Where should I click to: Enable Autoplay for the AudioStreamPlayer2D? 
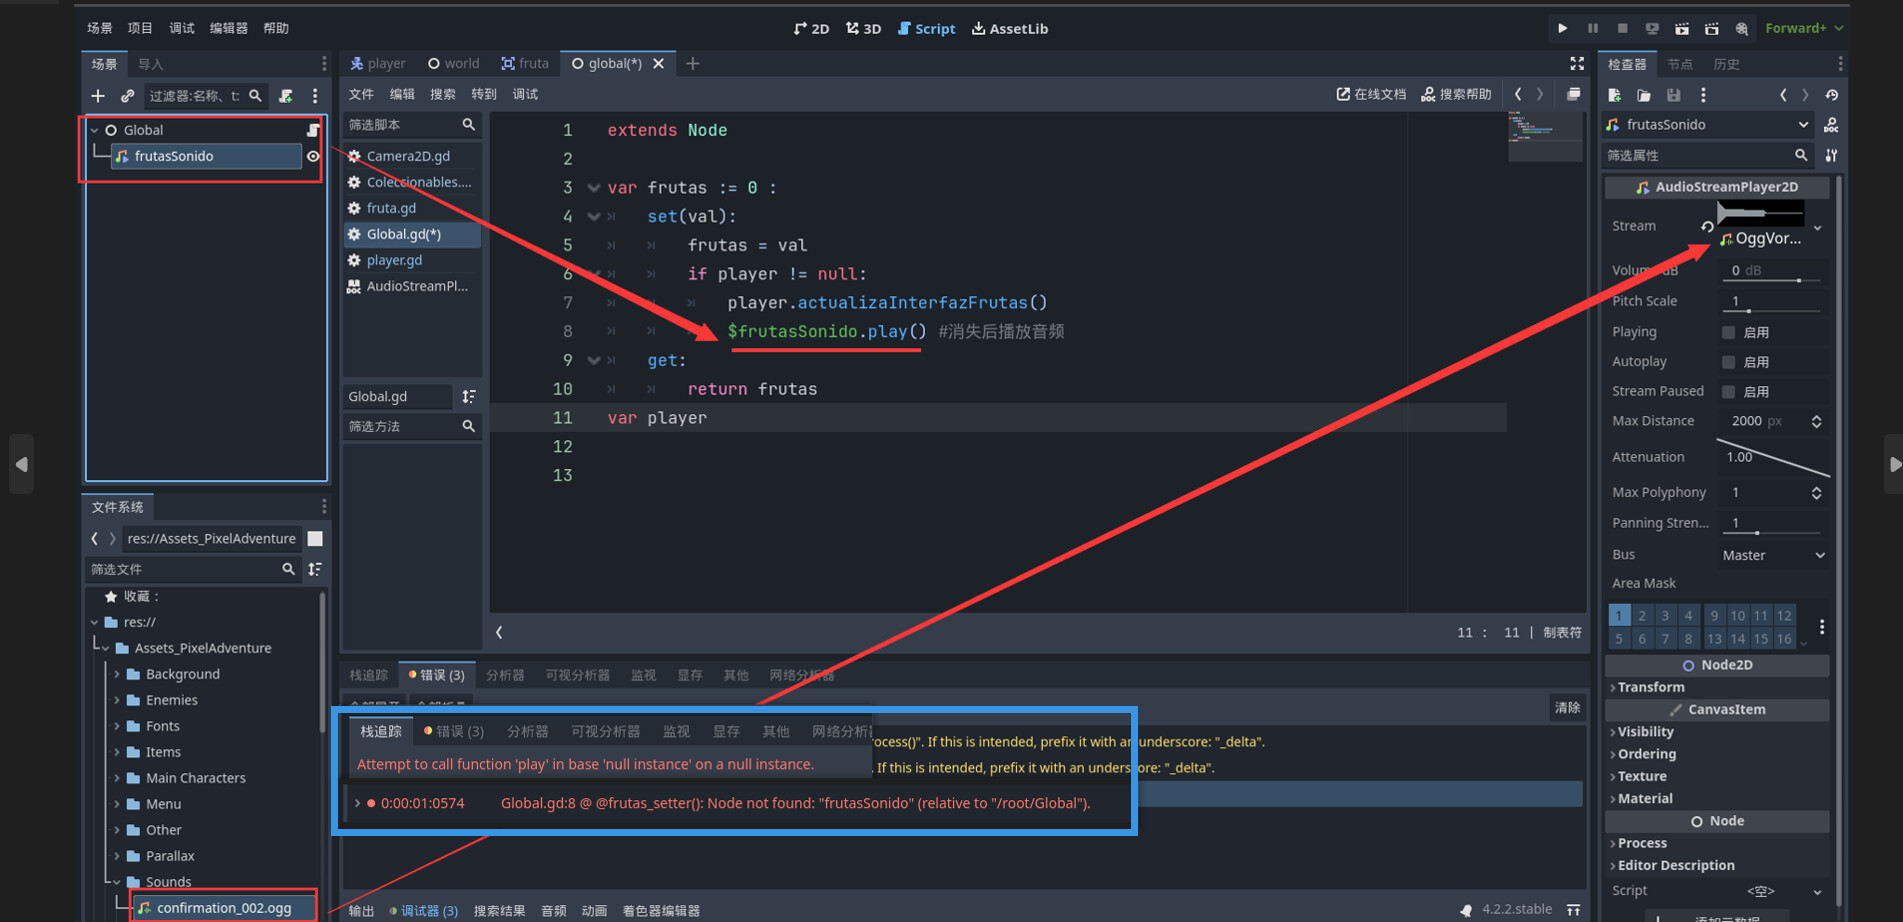1728,361
